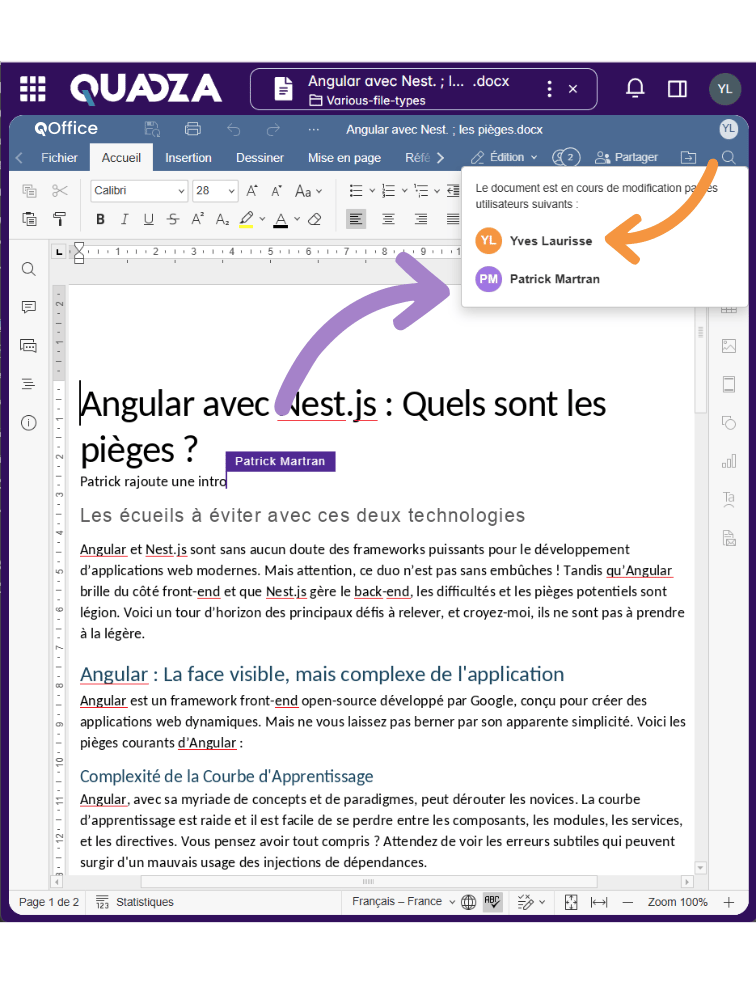Save the document with the save icon
Image resolution: width=756 pixels, height=983 pixels.
coord(152,129)
